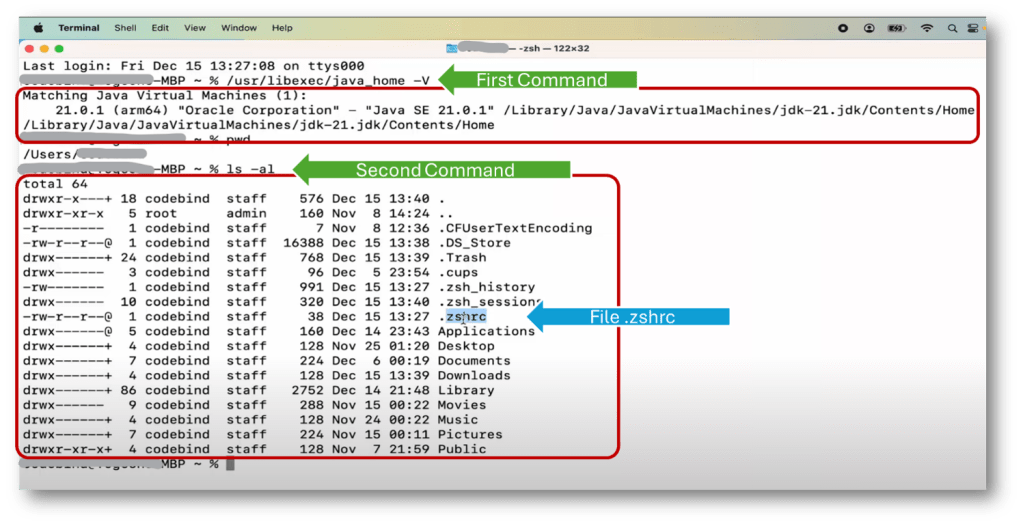Click the yellow minimize window button
This screenshot has width=1023, height=526.
point(44,48)
